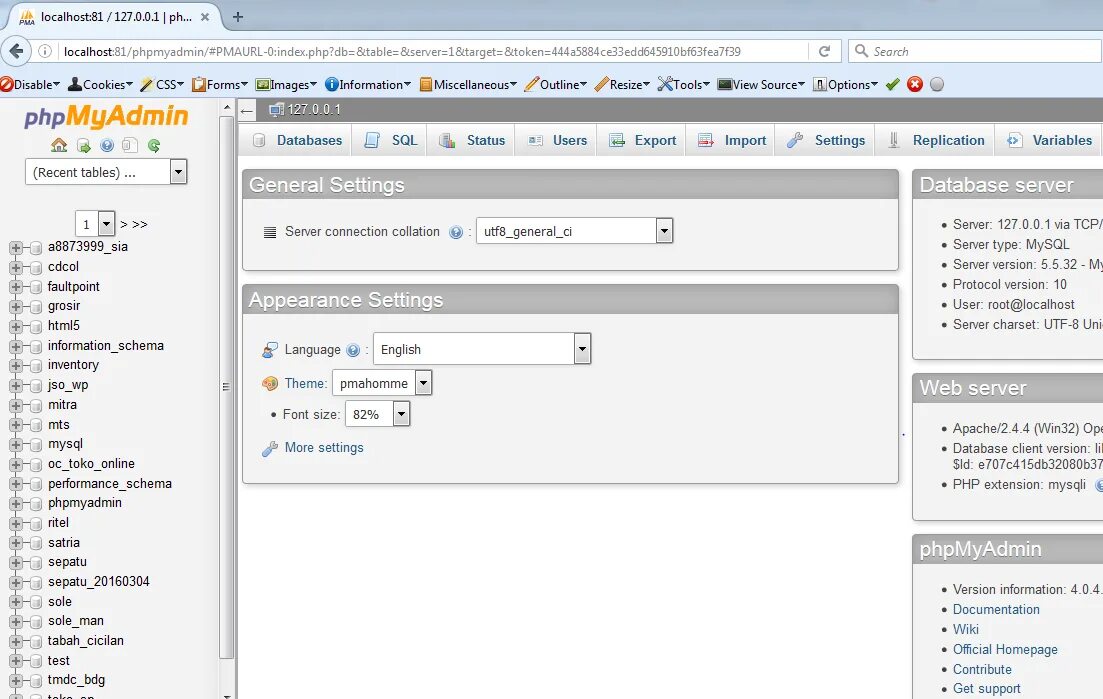The image size is (1103, 699).
Task: Reload page using address bar refresh button
Action: click(824, 51)
